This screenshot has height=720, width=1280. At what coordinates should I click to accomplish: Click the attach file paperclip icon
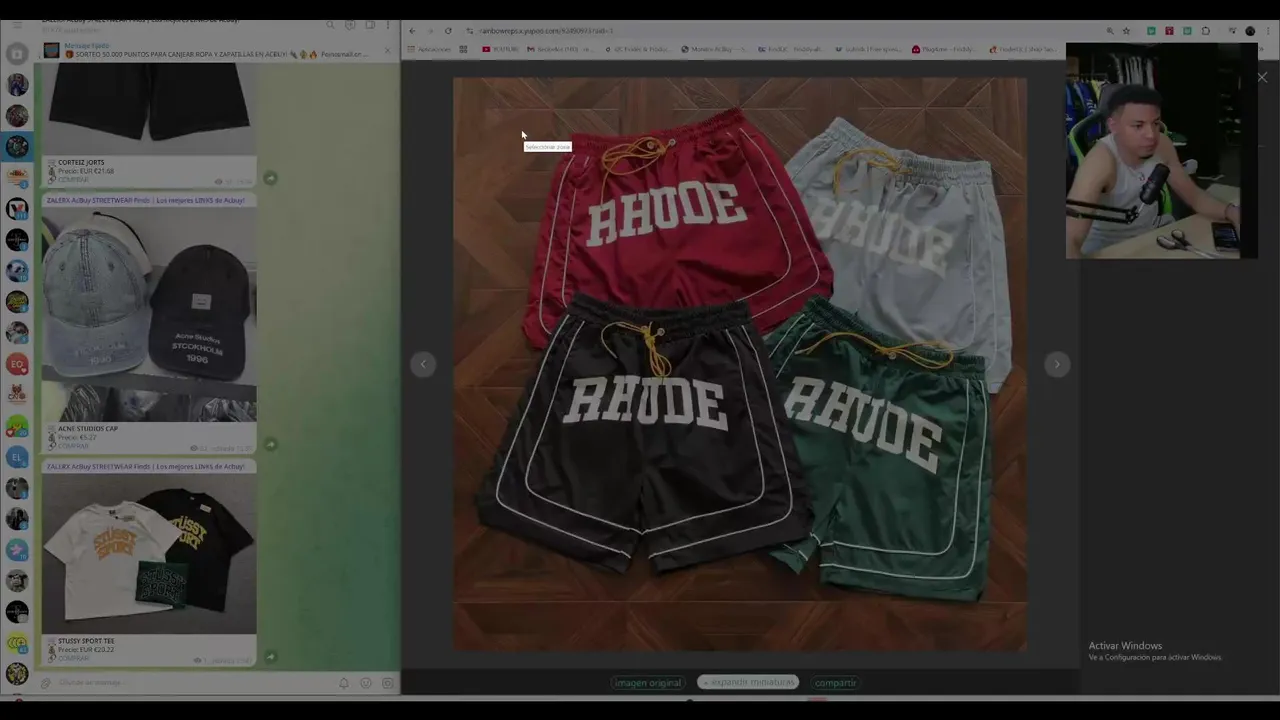[x=46, y=683]
